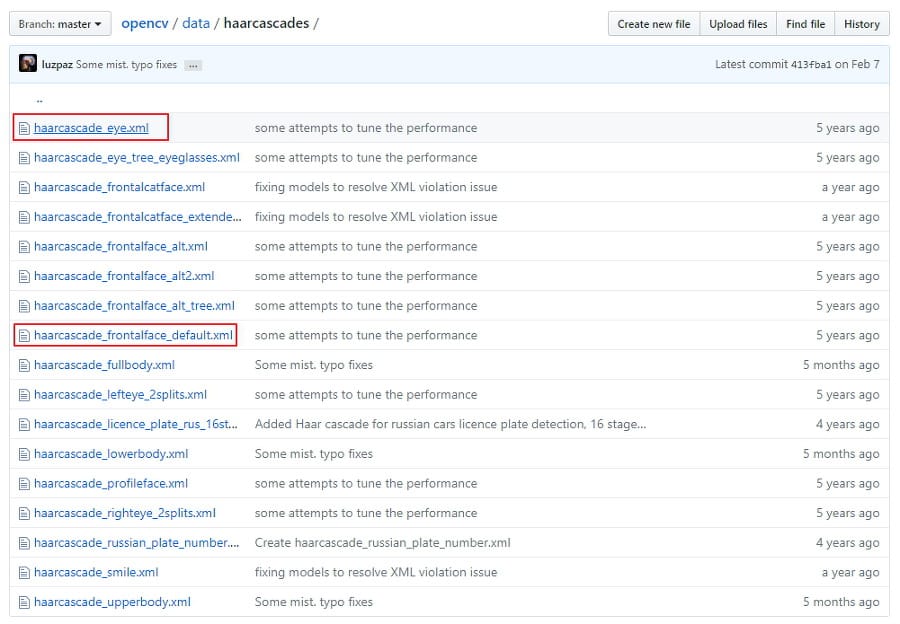Image resolution: width=900 pixels, height=624 pixels.
Task: Click file icon beside haarcascade_frontalcatface_extended entry
Action: pos(24,217)
